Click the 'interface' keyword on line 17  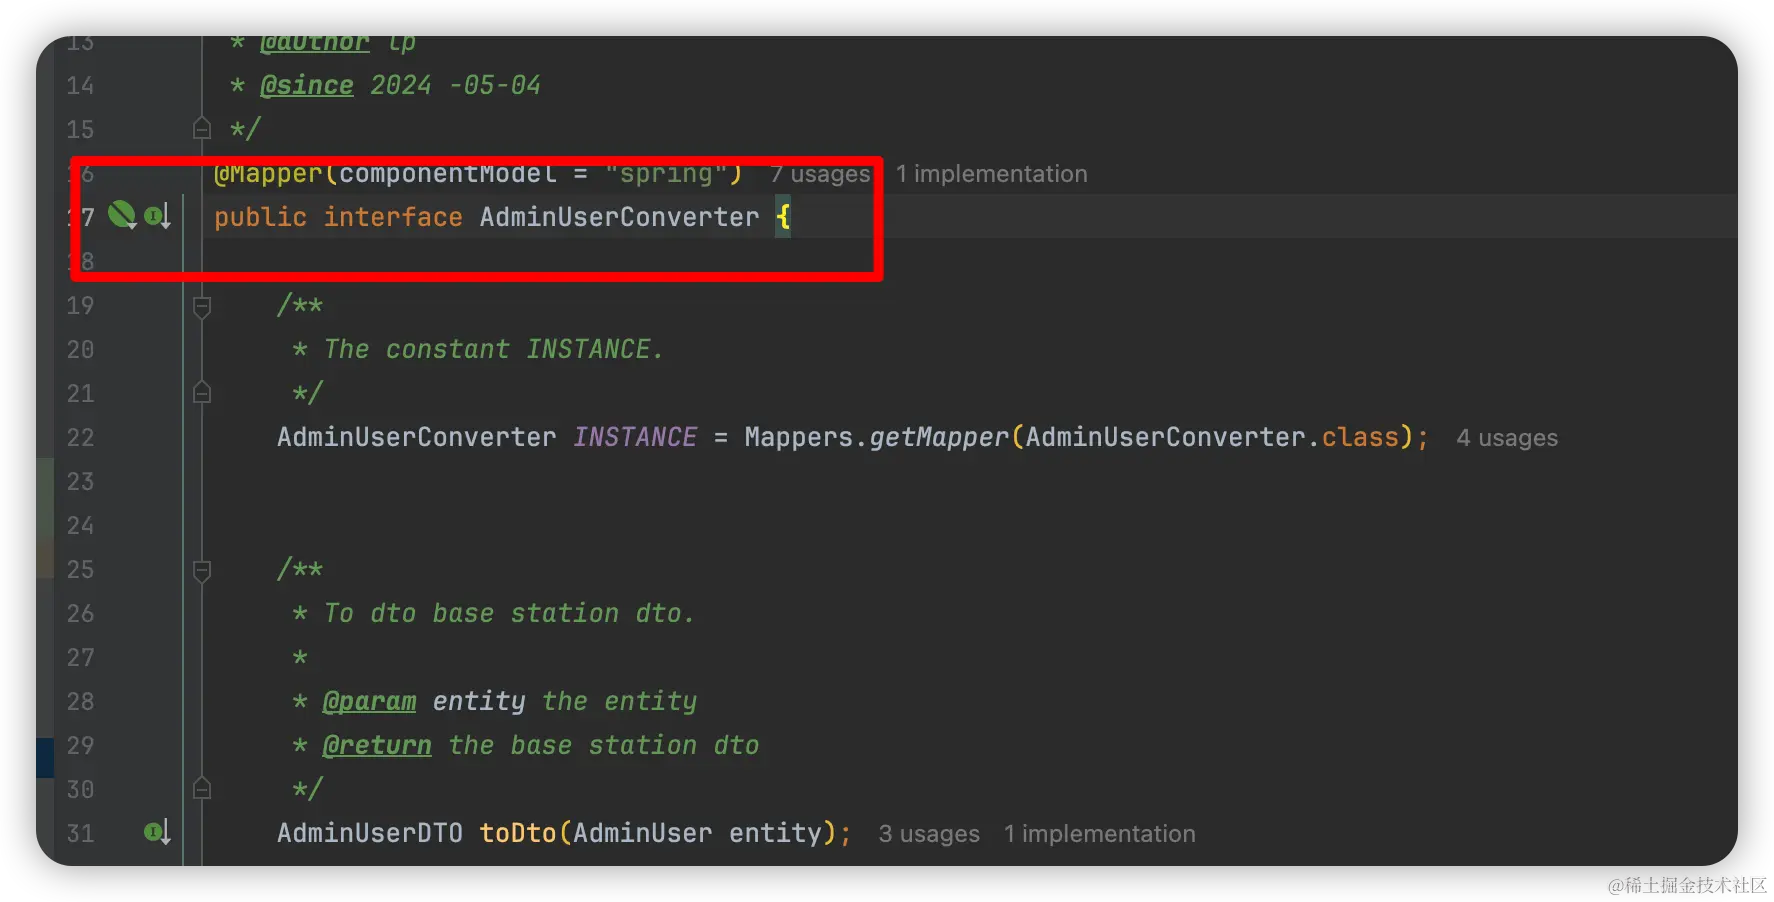(393, 217)
